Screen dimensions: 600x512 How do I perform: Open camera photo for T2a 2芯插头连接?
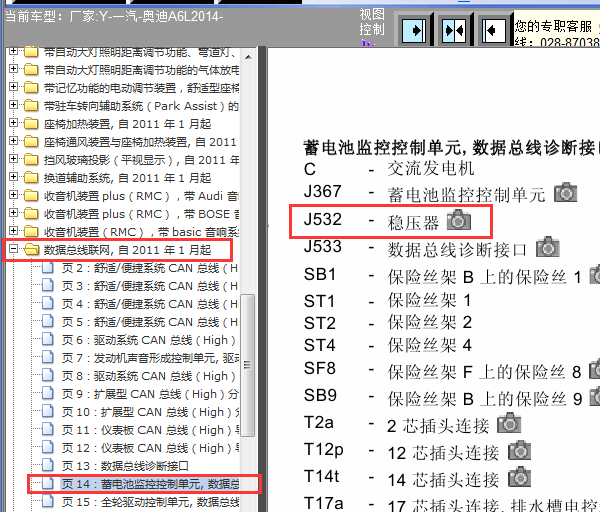[x=509, y=423]
